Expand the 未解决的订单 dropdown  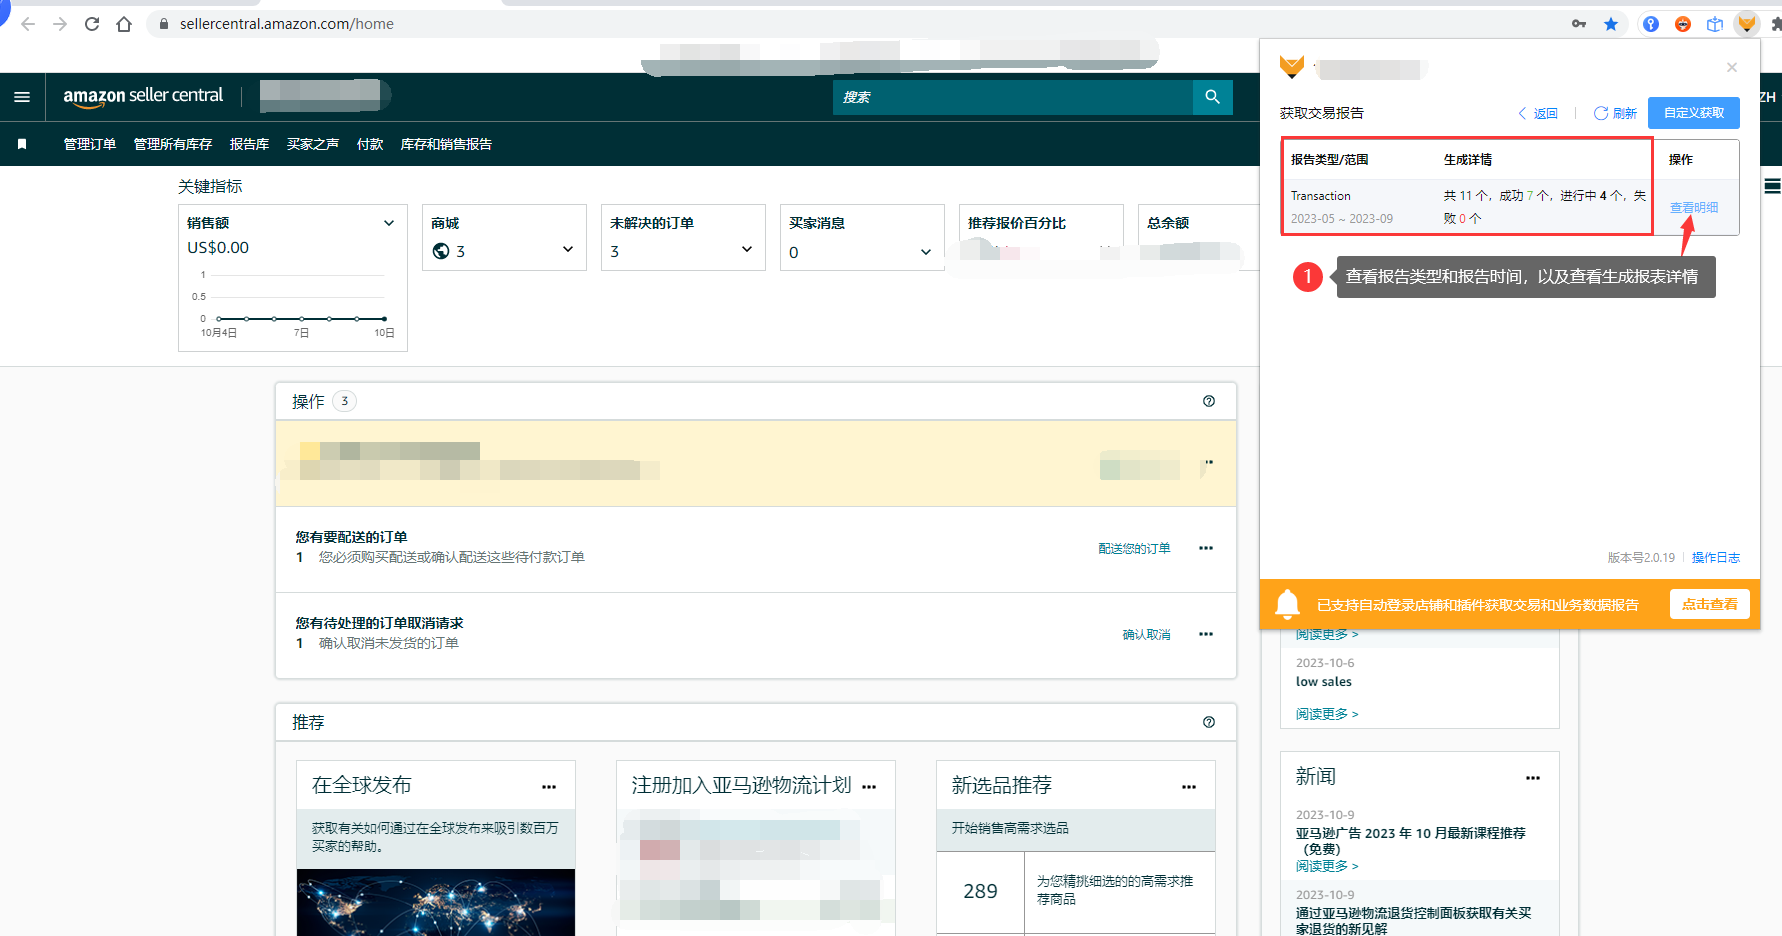tap(747, 249)
